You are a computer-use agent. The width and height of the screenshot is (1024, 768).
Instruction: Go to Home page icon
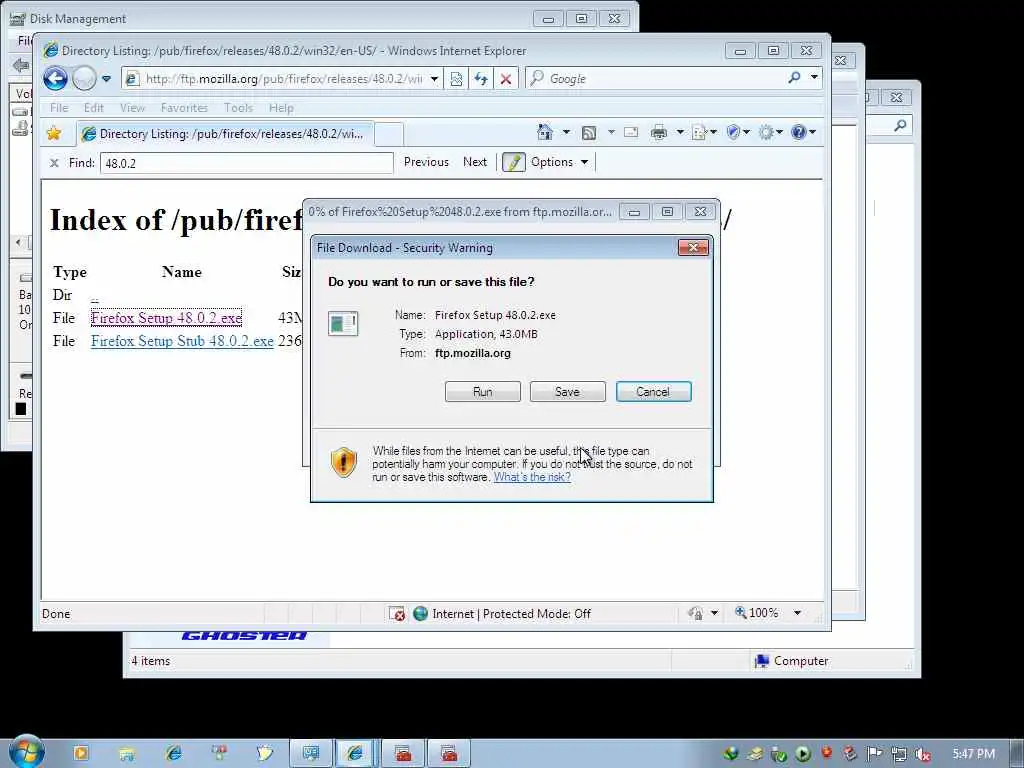[x=545, y=133]
